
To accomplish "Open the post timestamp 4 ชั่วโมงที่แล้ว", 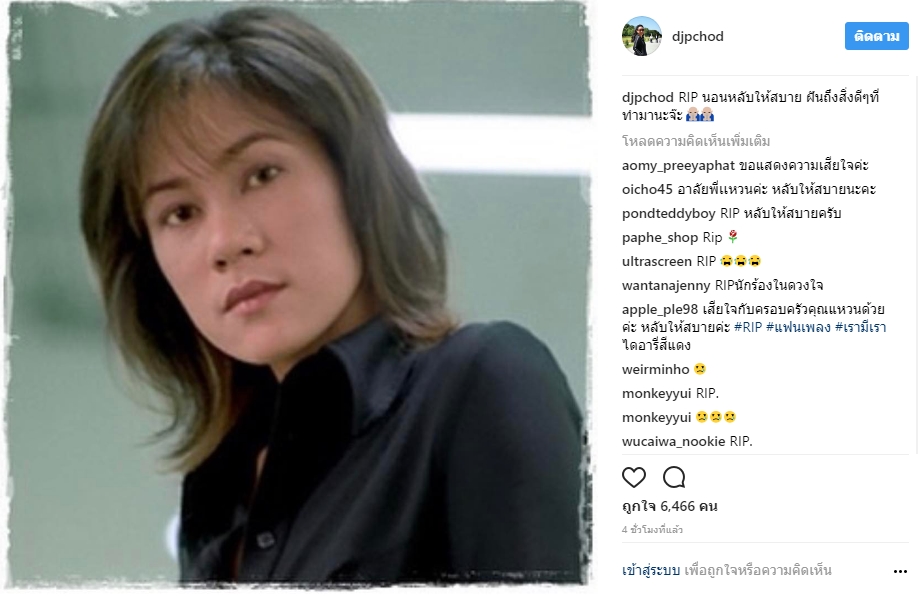I will [652, 529].
